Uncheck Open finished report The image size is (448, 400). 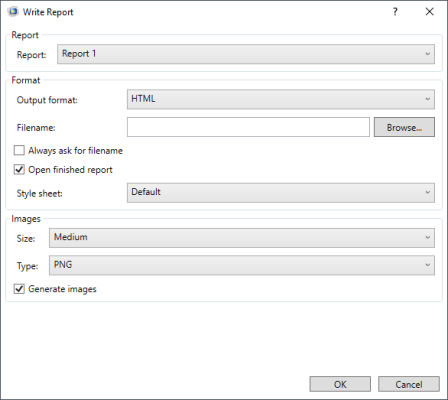coord(19,169)
